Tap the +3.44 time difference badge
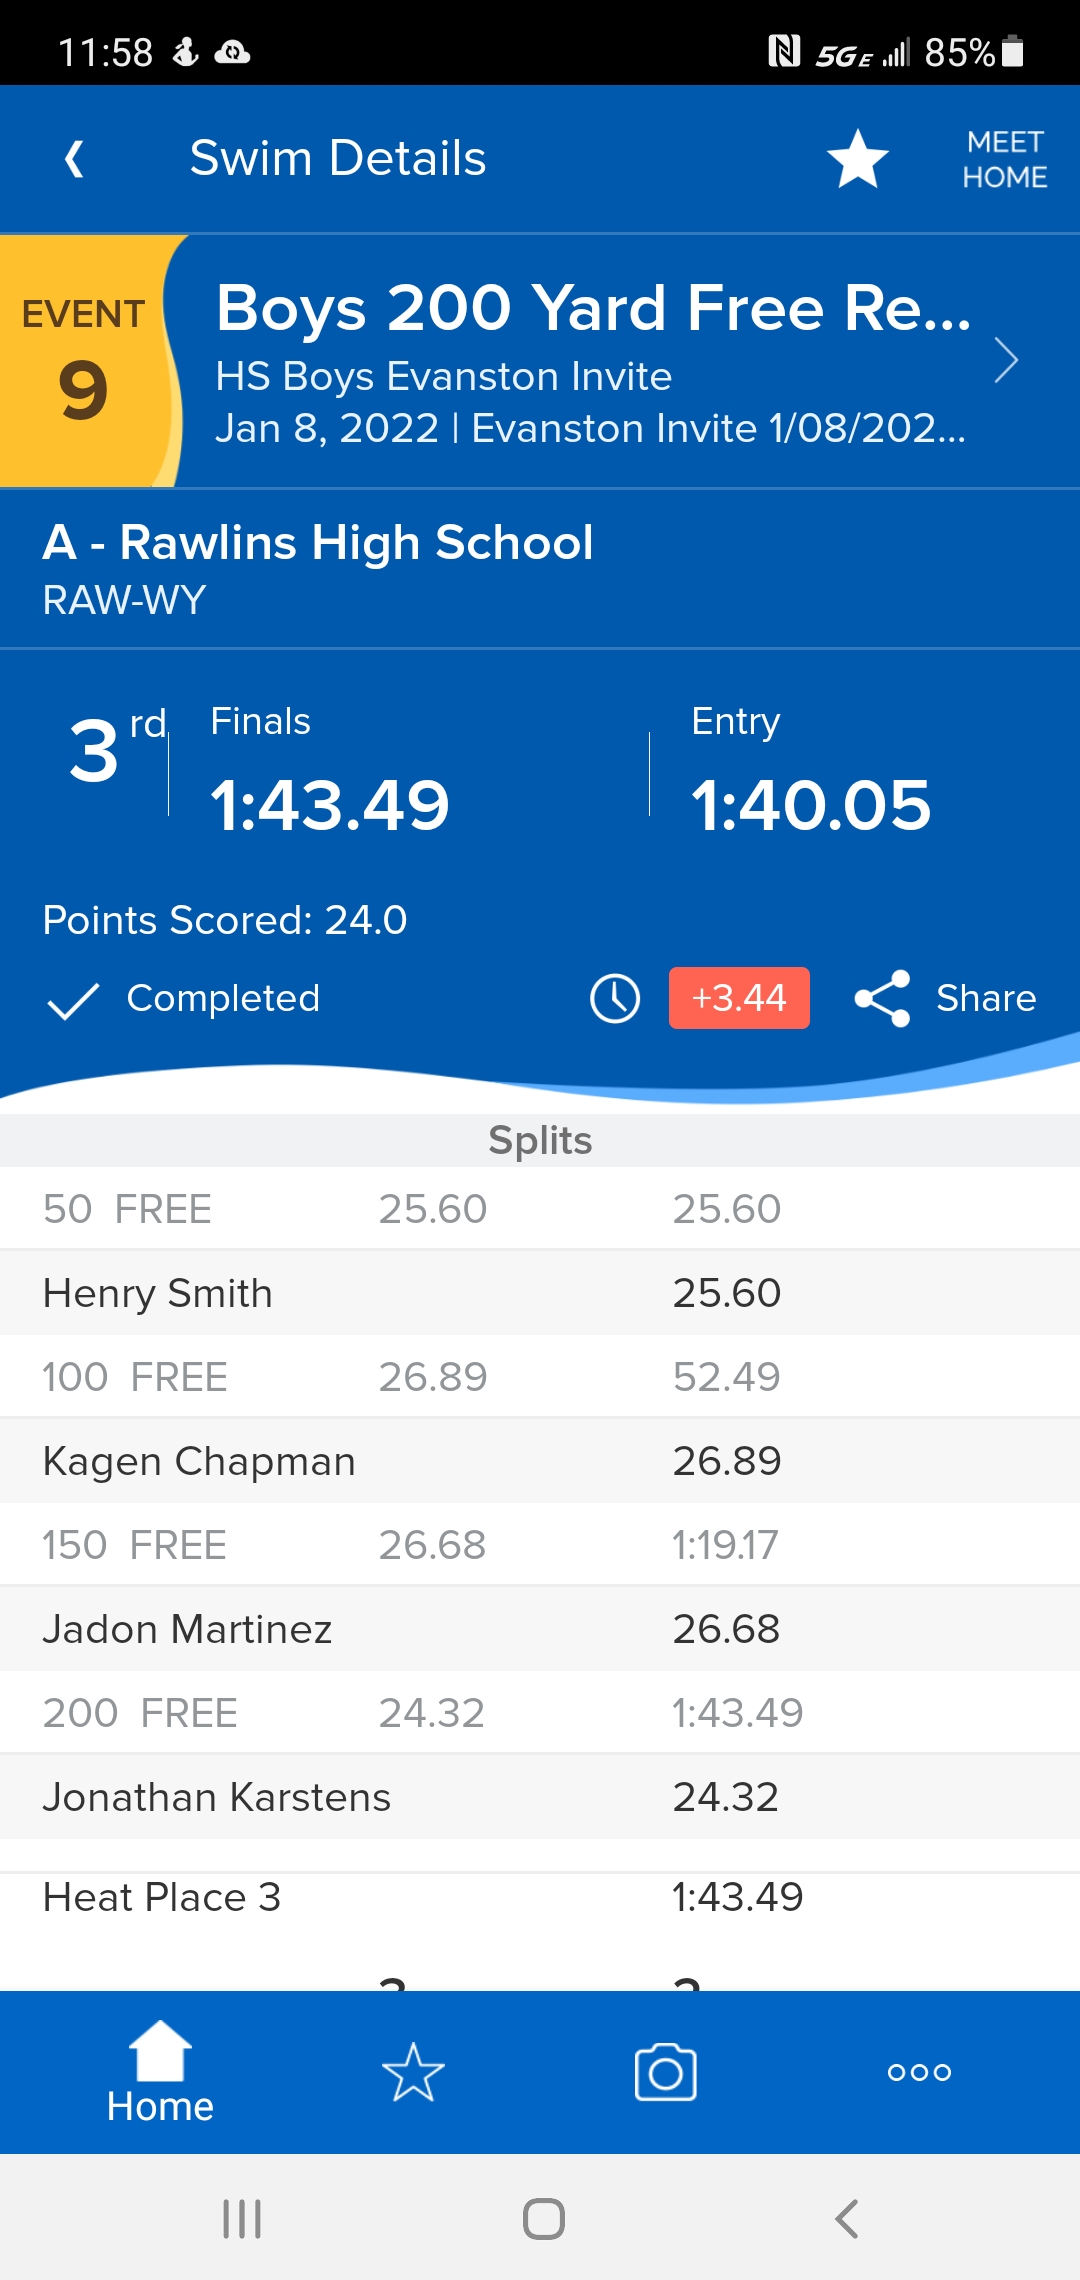This screenshot has width=1080, height=2280. (739, 998)
